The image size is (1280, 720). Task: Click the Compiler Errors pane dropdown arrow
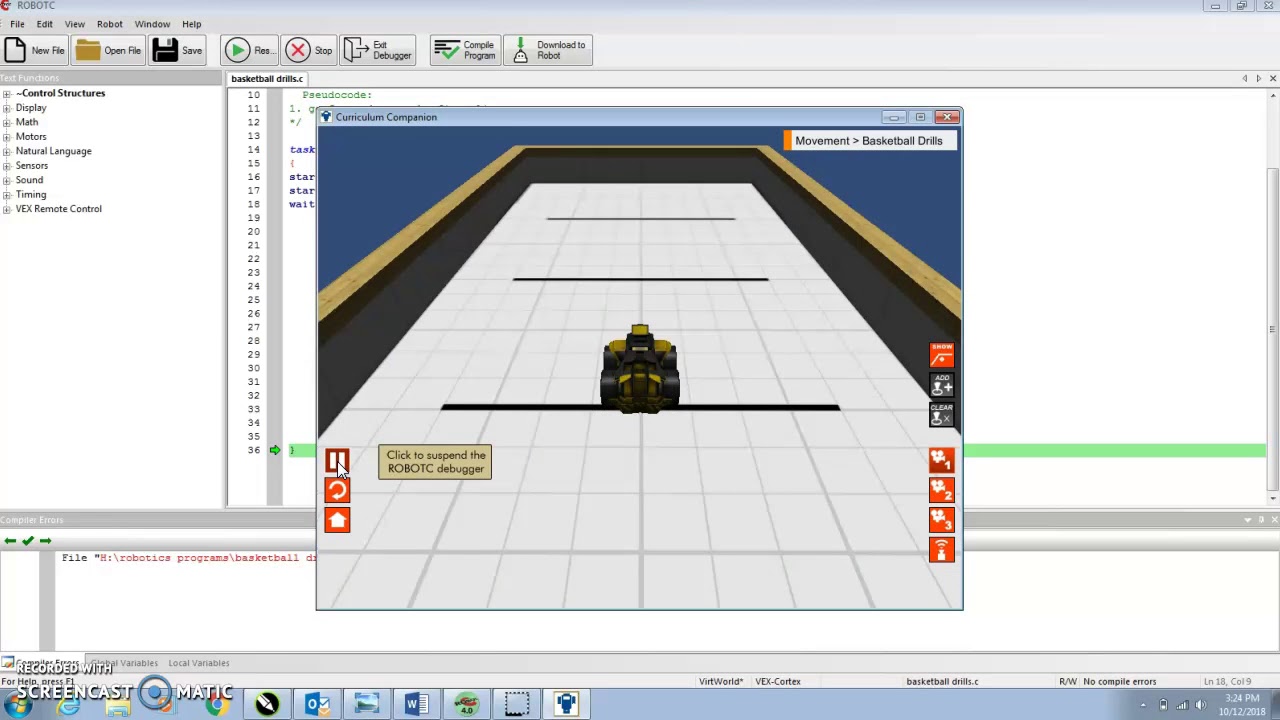pyautogui.click(x=1248, y=520)
